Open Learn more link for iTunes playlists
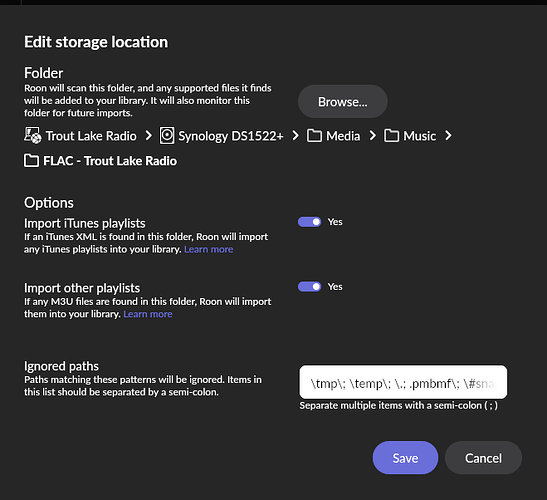 pos(209,249)
